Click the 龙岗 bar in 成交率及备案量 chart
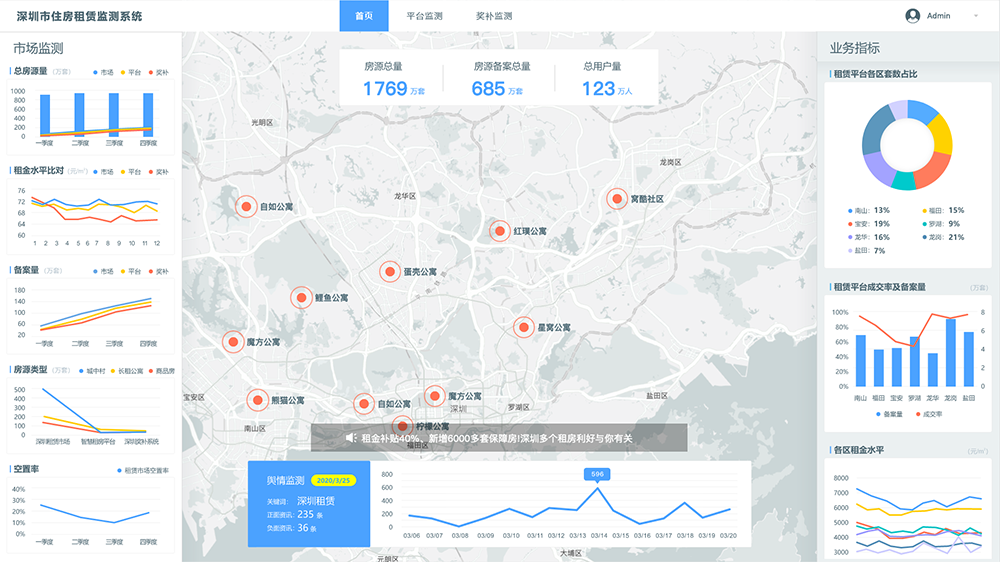The image size is (1000, 562). (951, 353)
